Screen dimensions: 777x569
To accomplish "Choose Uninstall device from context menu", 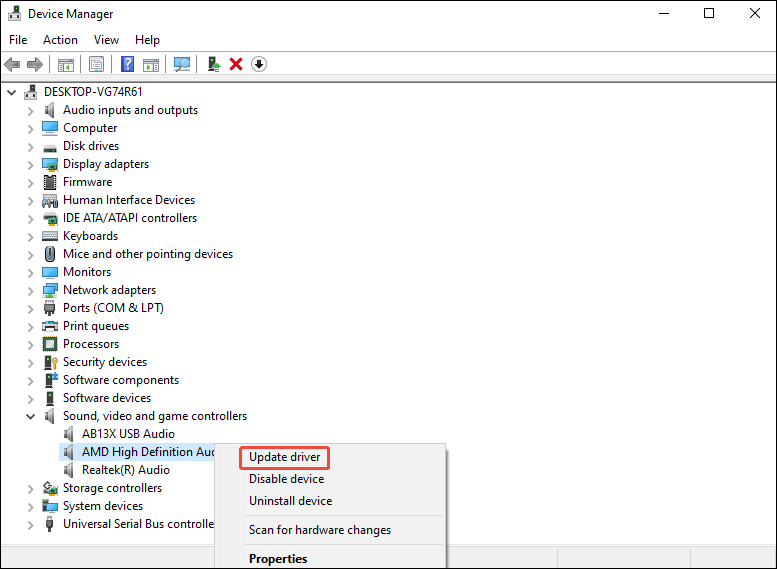I will point(290,501).
